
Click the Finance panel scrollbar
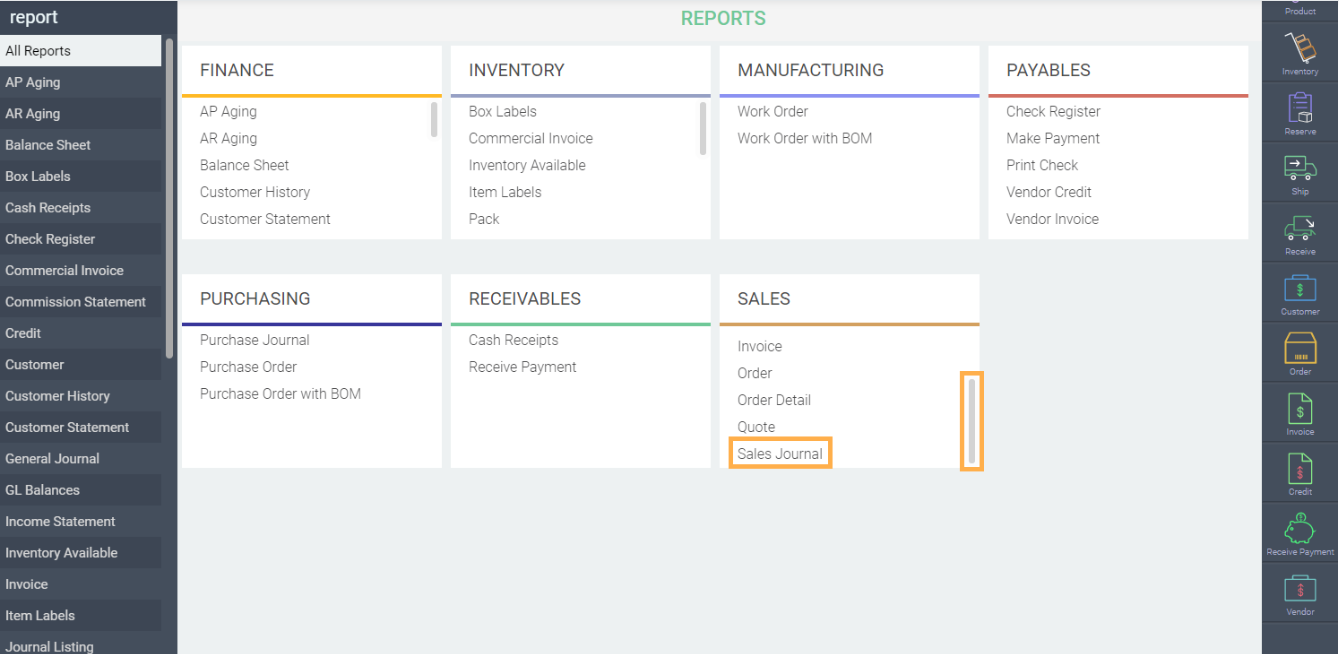[434, 119]
